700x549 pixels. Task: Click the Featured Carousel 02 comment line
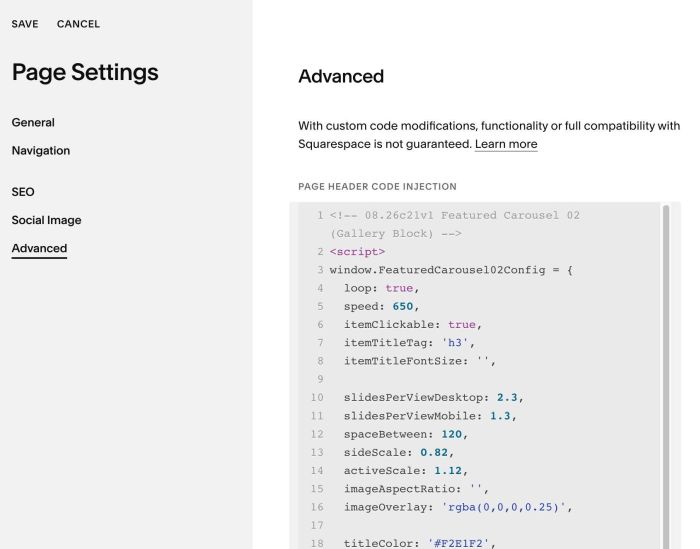(x=454, y=216)
